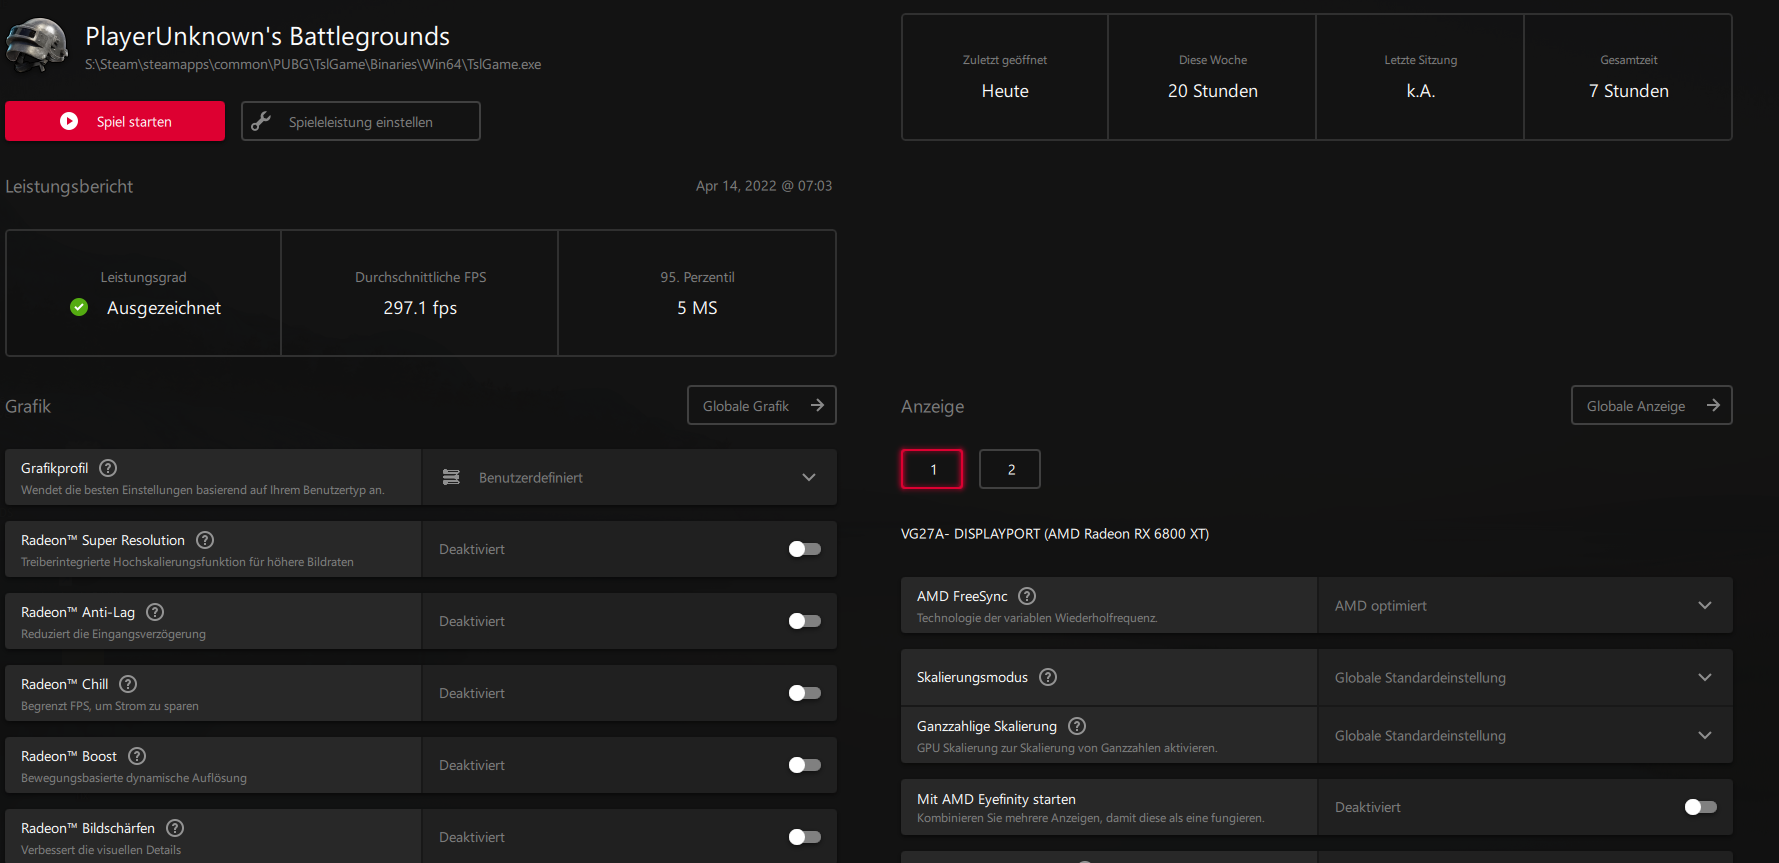Open help icon for Radeon Anti-Lag
1779x863 pixels.
tap(155, 612)
